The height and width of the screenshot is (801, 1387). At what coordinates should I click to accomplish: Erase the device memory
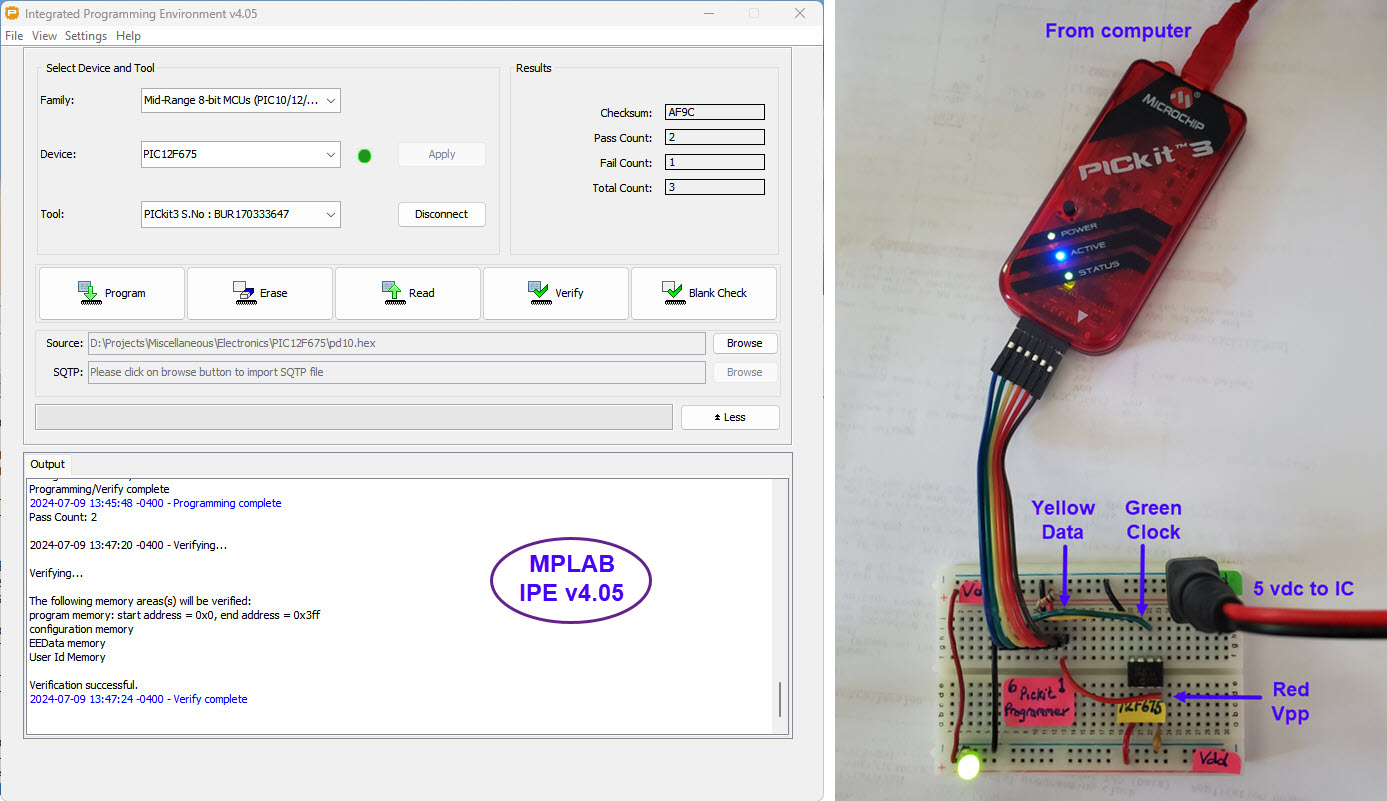259,292
